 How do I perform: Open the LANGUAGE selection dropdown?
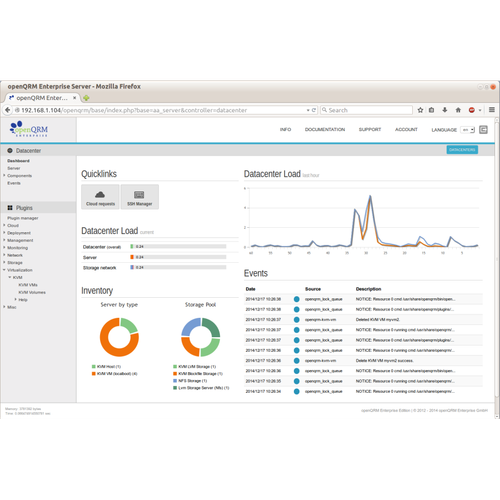[x=468, y=130]
